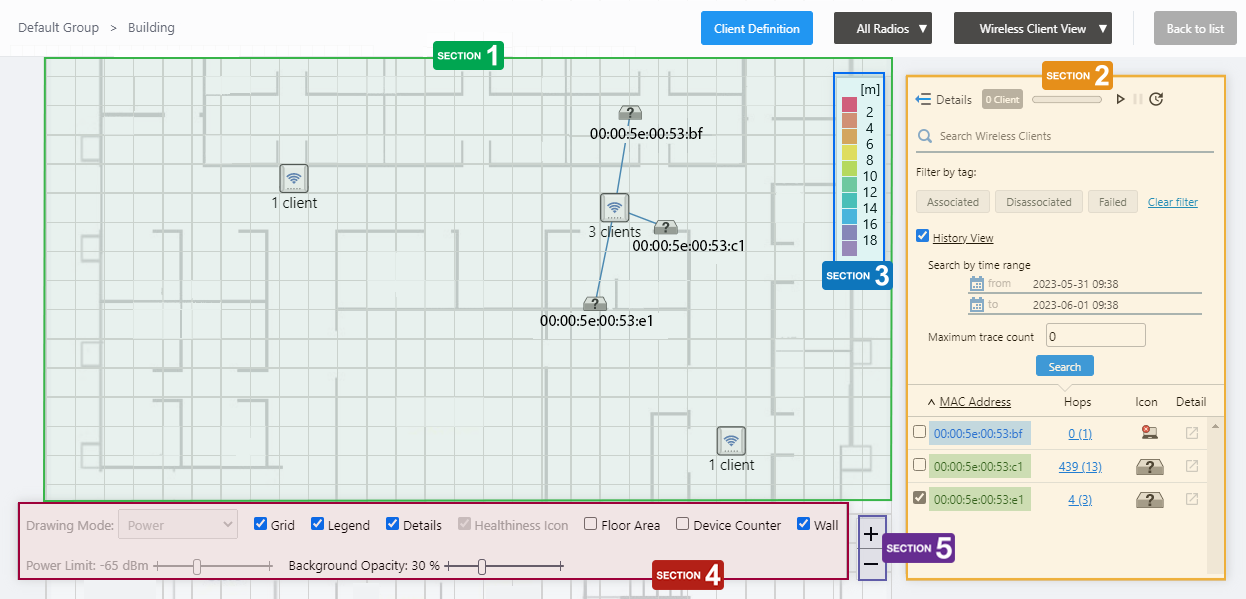Click the access point with 3 clients
This screenshot has width=1246, height=599.
(614, 207)
